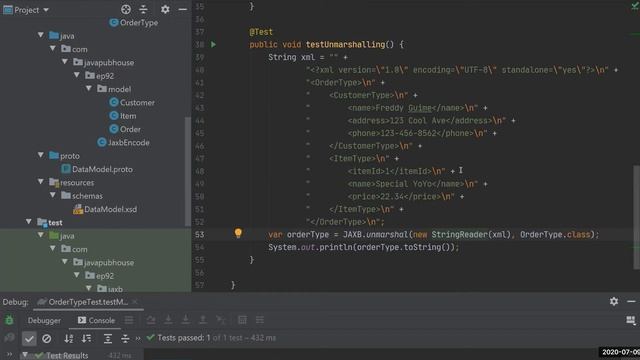Screen dimensions: 640x360
Task: Collapse the main java folder
Action: coord(41,35)
